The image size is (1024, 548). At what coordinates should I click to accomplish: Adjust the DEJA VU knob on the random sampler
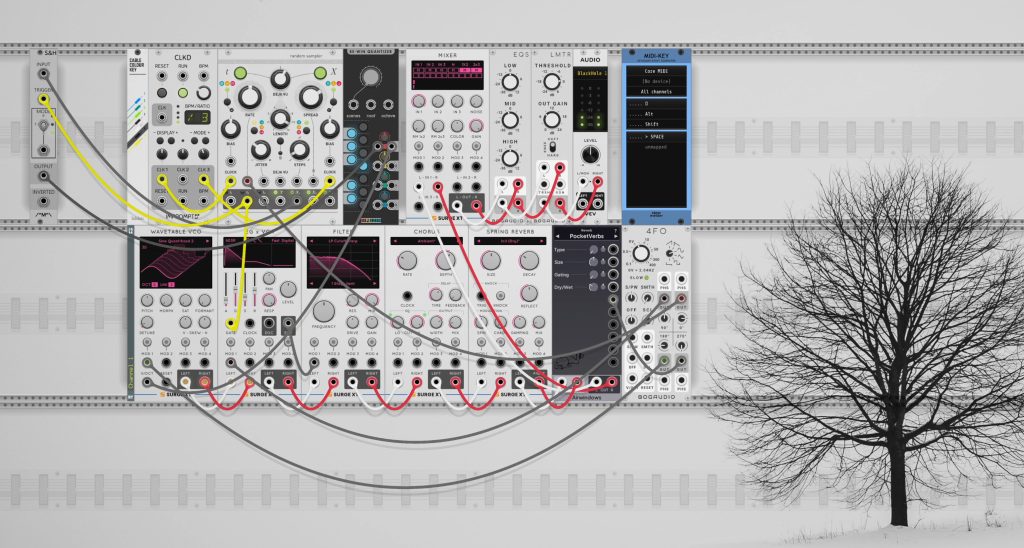coord(280,78)
